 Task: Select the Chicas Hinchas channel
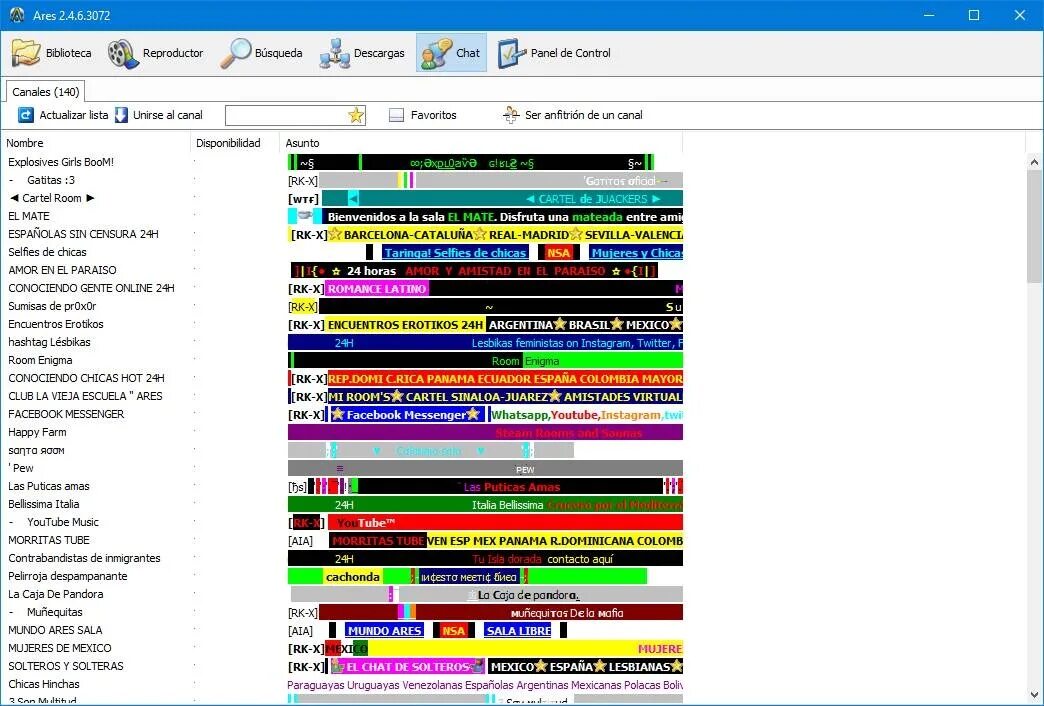(44, 683)
